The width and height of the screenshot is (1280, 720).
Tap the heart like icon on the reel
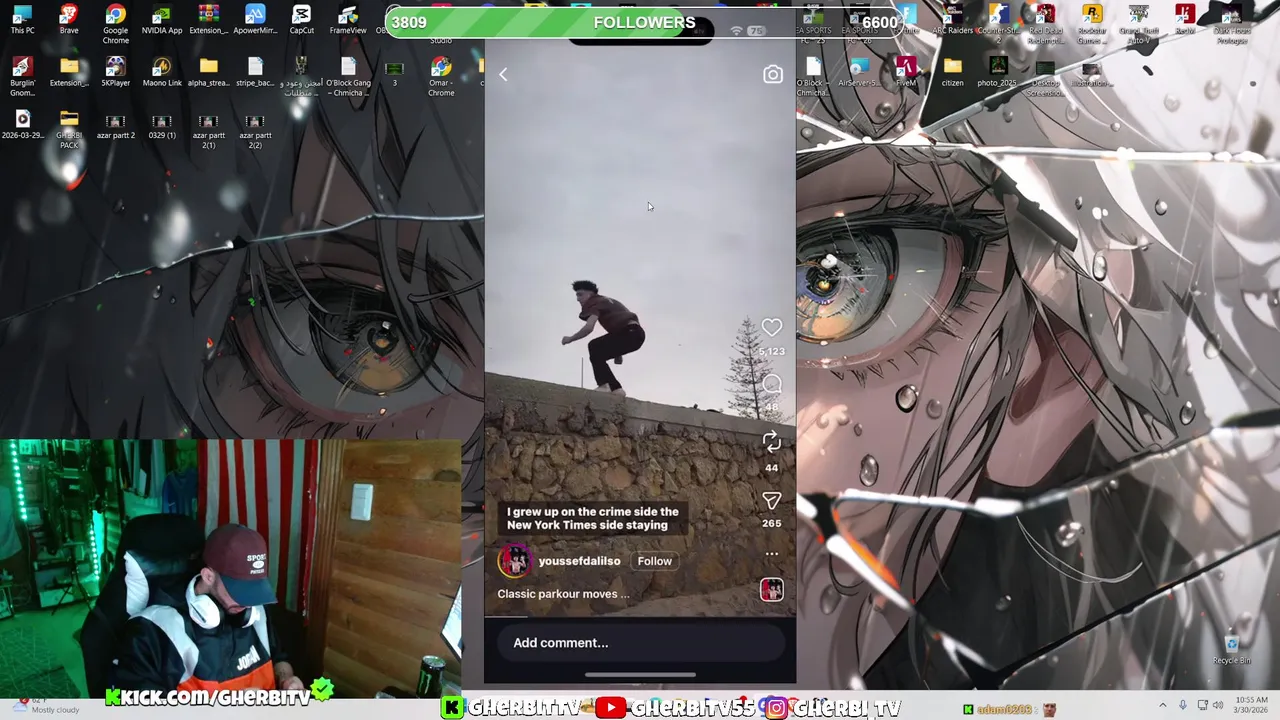click(x=771, y=328)
